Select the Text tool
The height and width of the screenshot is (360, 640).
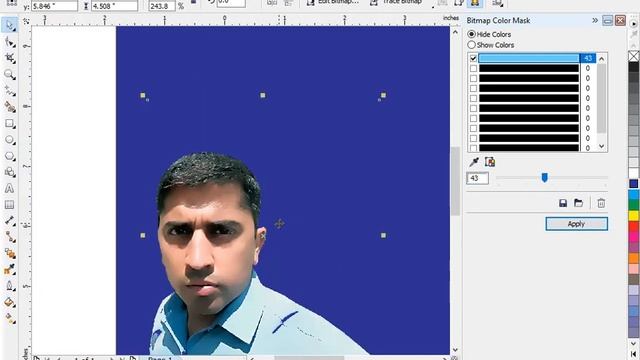pos(9,189)
